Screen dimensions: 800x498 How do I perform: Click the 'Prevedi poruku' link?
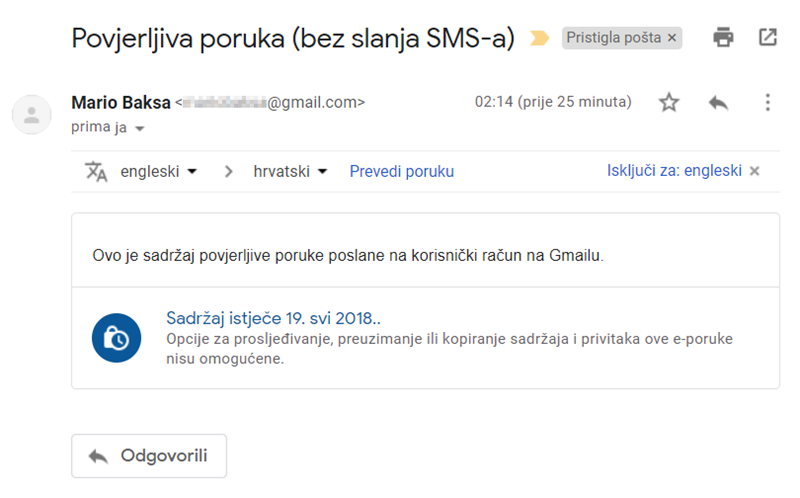pos(401,171)
